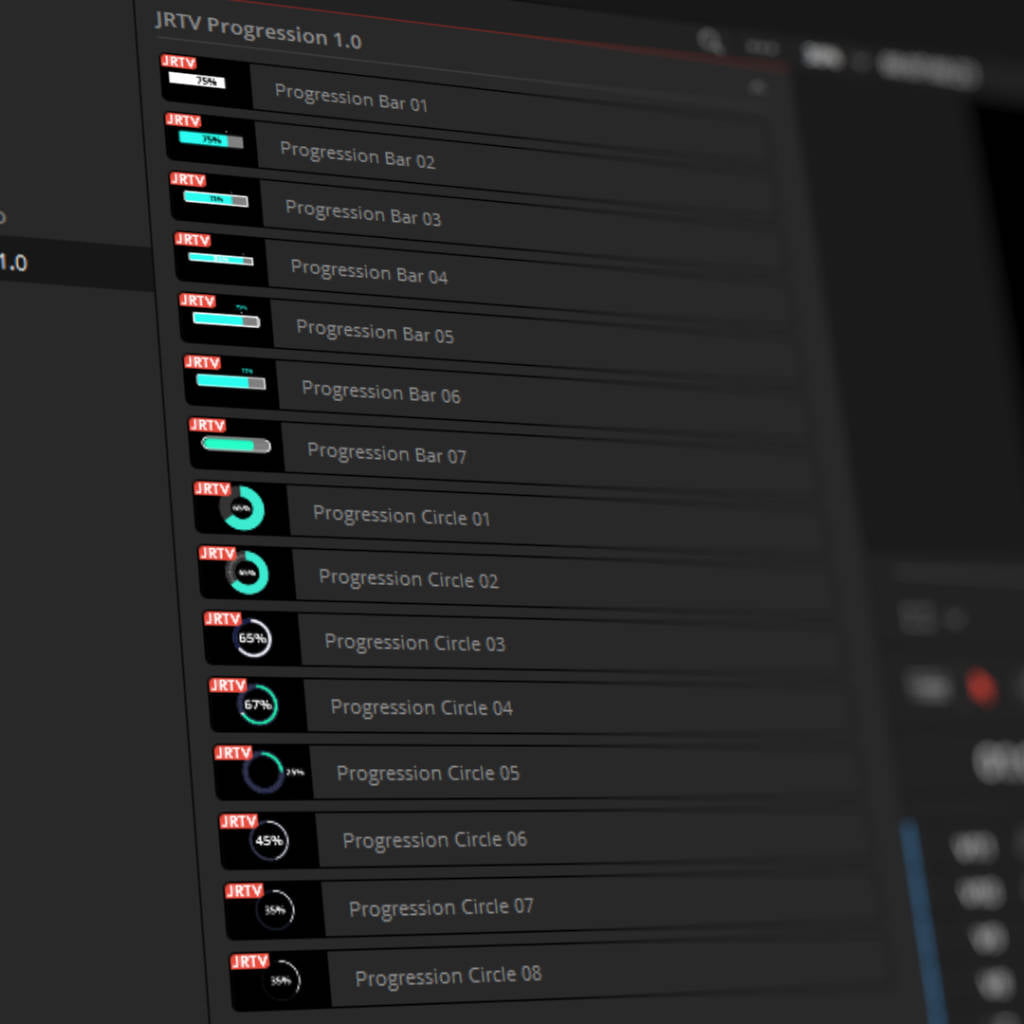Viewport: 1024px width, 1024px height.
Task: Click the 'Progression Bar 06' label
Action: (x=381, y=392)
